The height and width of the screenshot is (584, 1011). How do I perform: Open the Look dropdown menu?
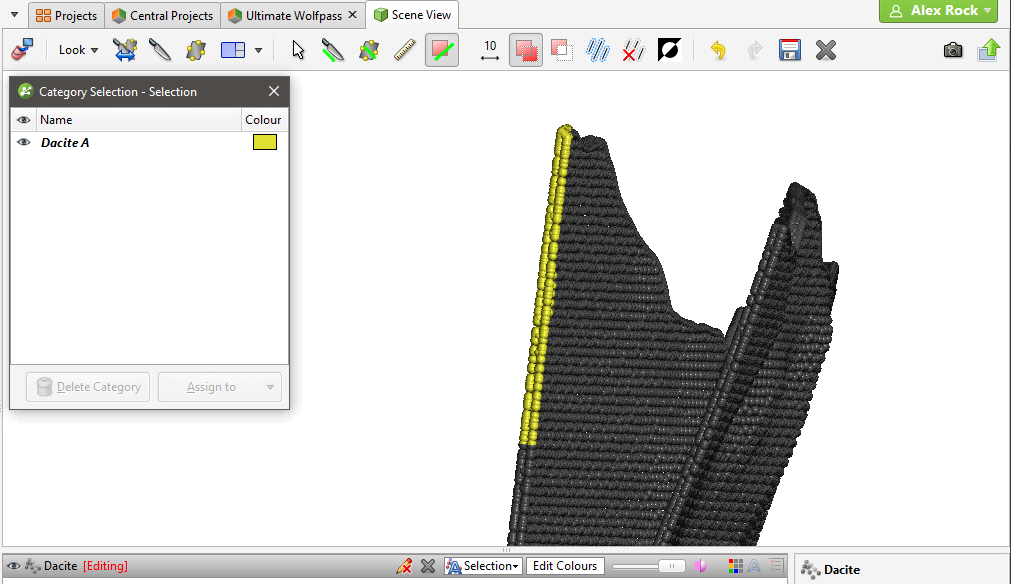click(x=78, y=50)
